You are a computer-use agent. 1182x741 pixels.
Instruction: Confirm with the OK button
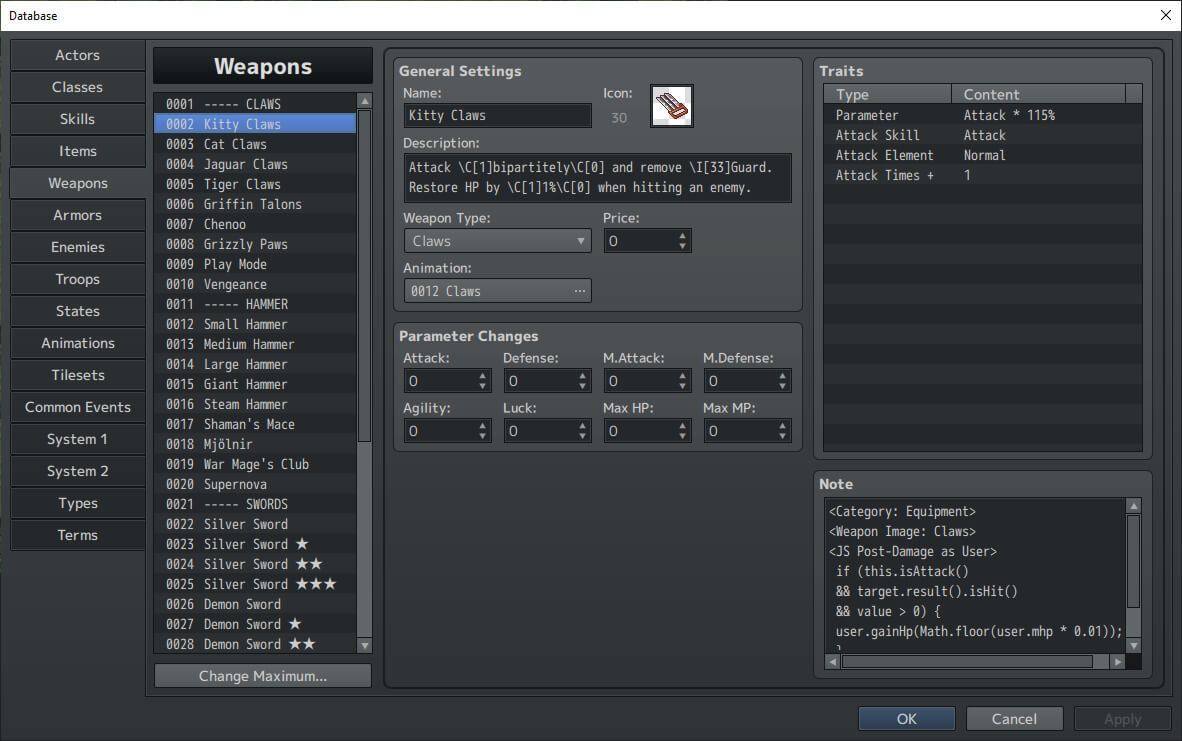[x=906, y=719]
